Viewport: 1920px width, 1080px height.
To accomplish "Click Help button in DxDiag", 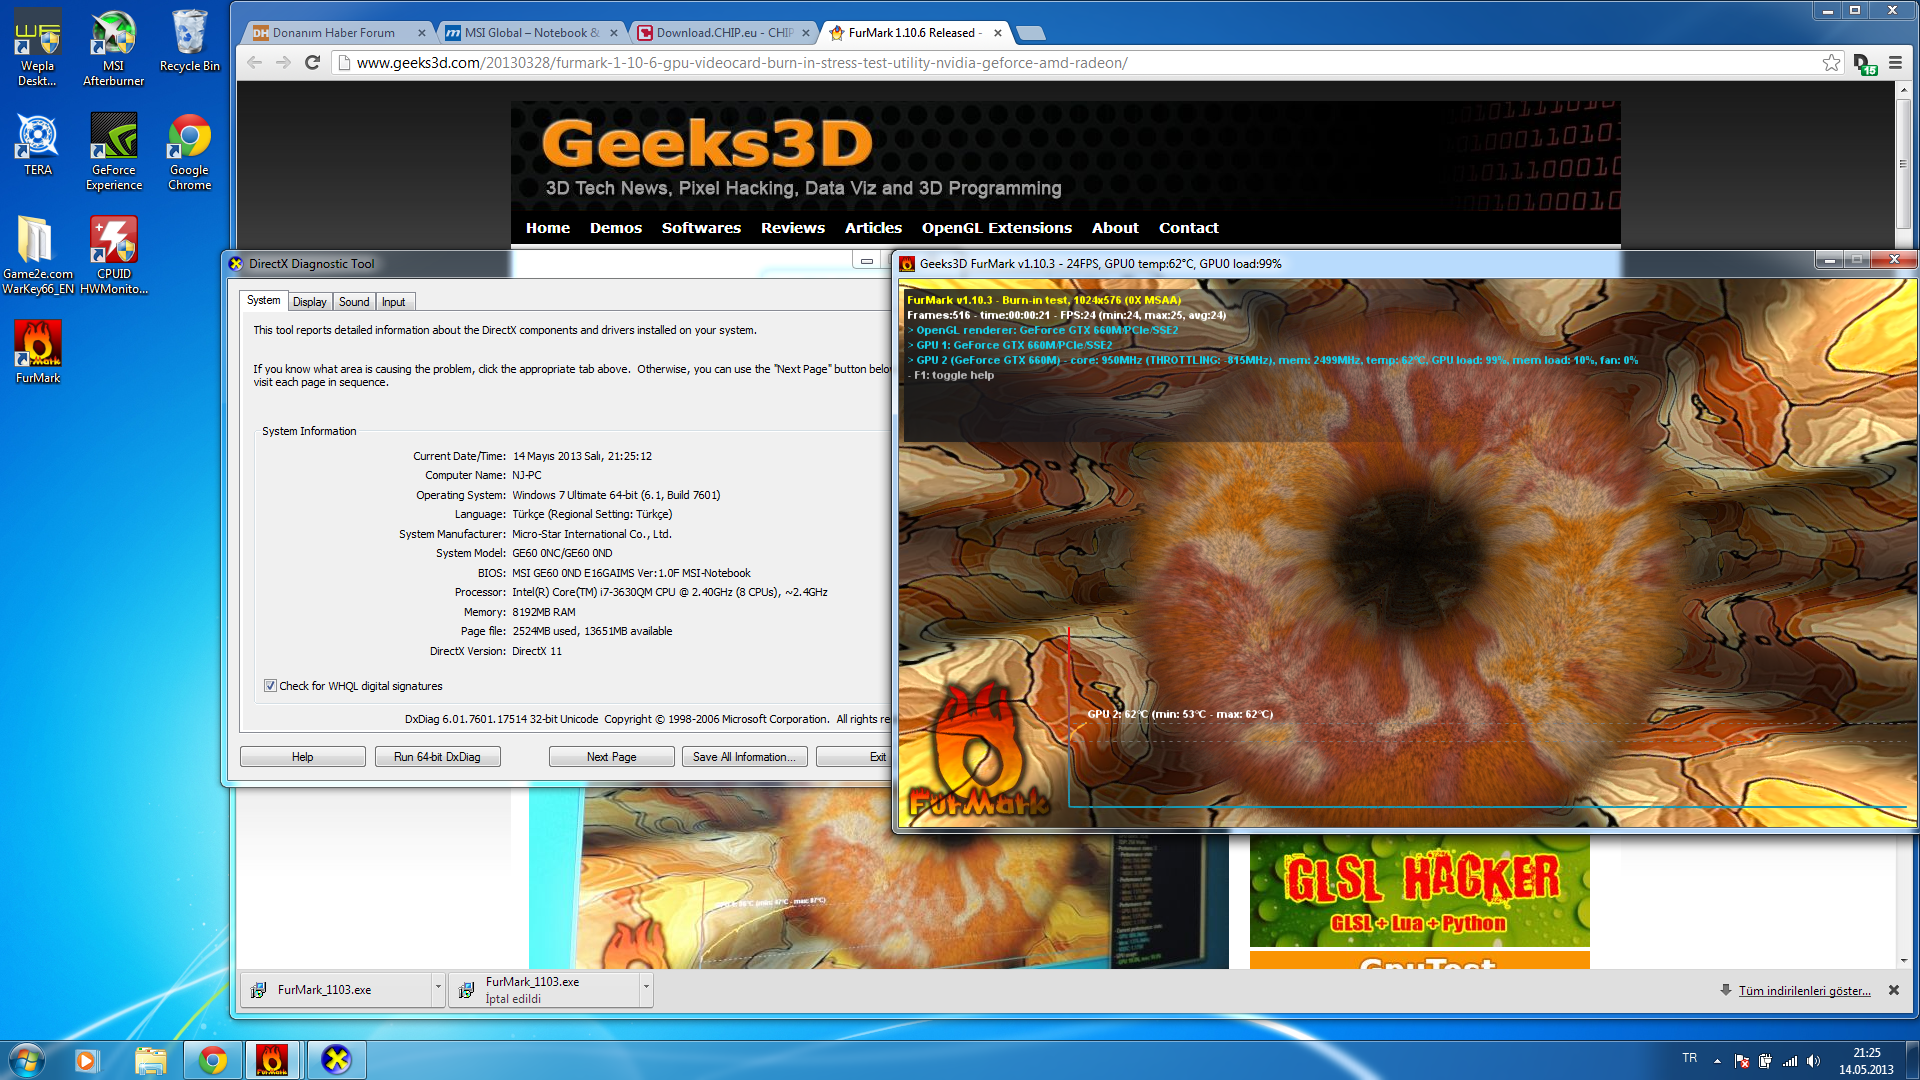I will pyautogui.click(x=302, y=757).
